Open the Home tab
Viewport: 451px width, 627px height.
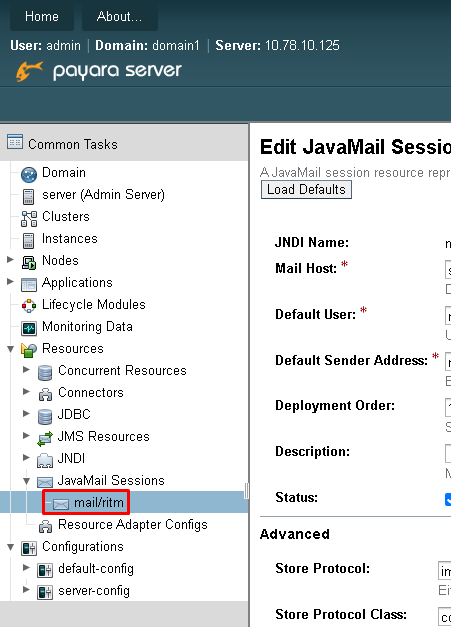[42, 16]
